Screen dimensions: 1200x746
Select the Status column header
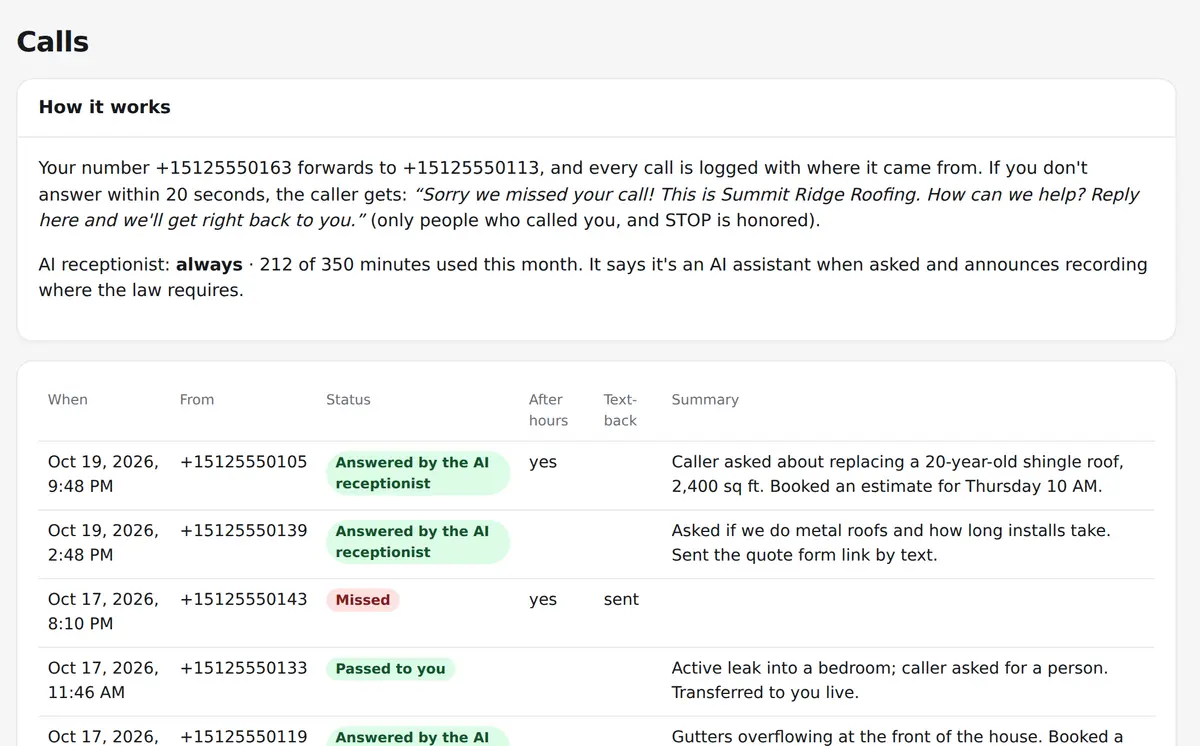coord(348,399)
